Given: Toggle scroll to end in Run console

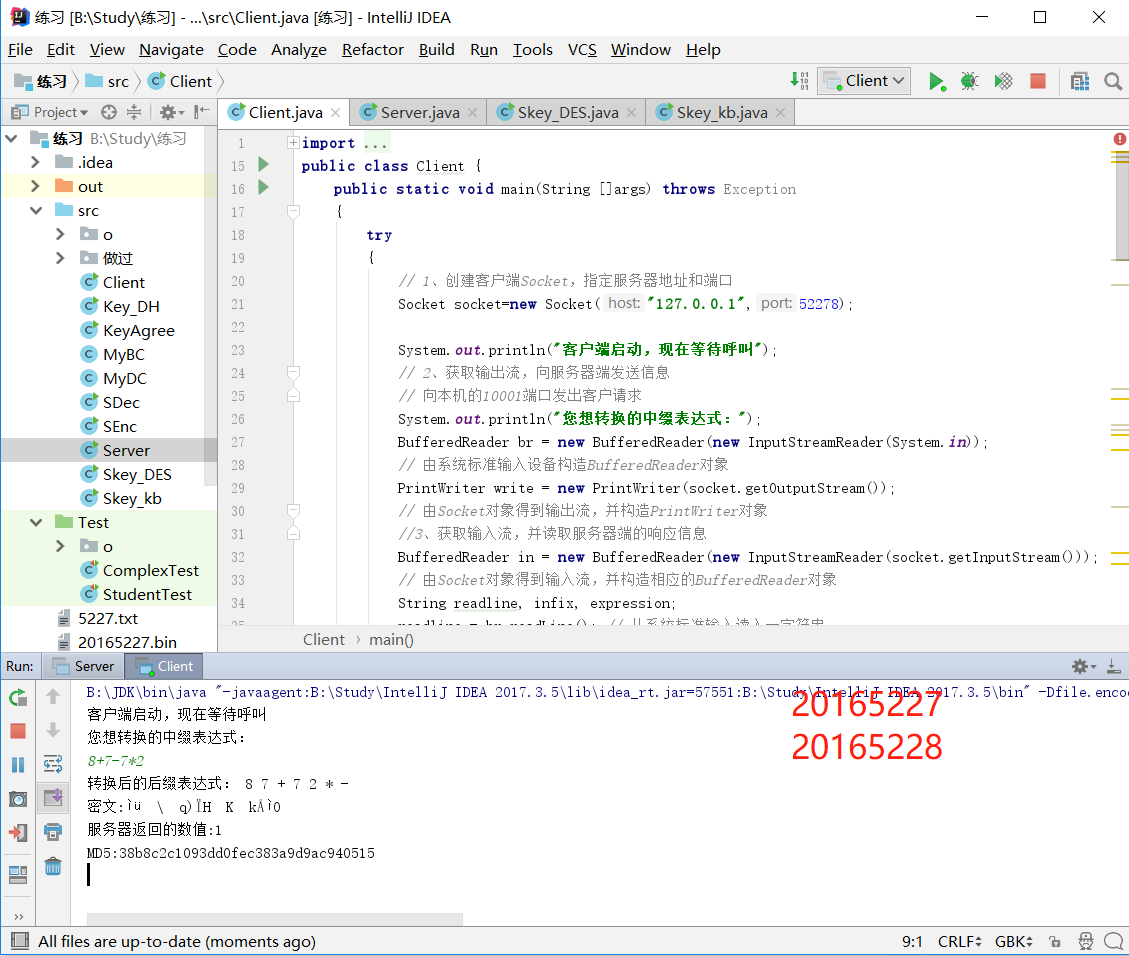Looking at the screenshot, I should pos(53,797).
